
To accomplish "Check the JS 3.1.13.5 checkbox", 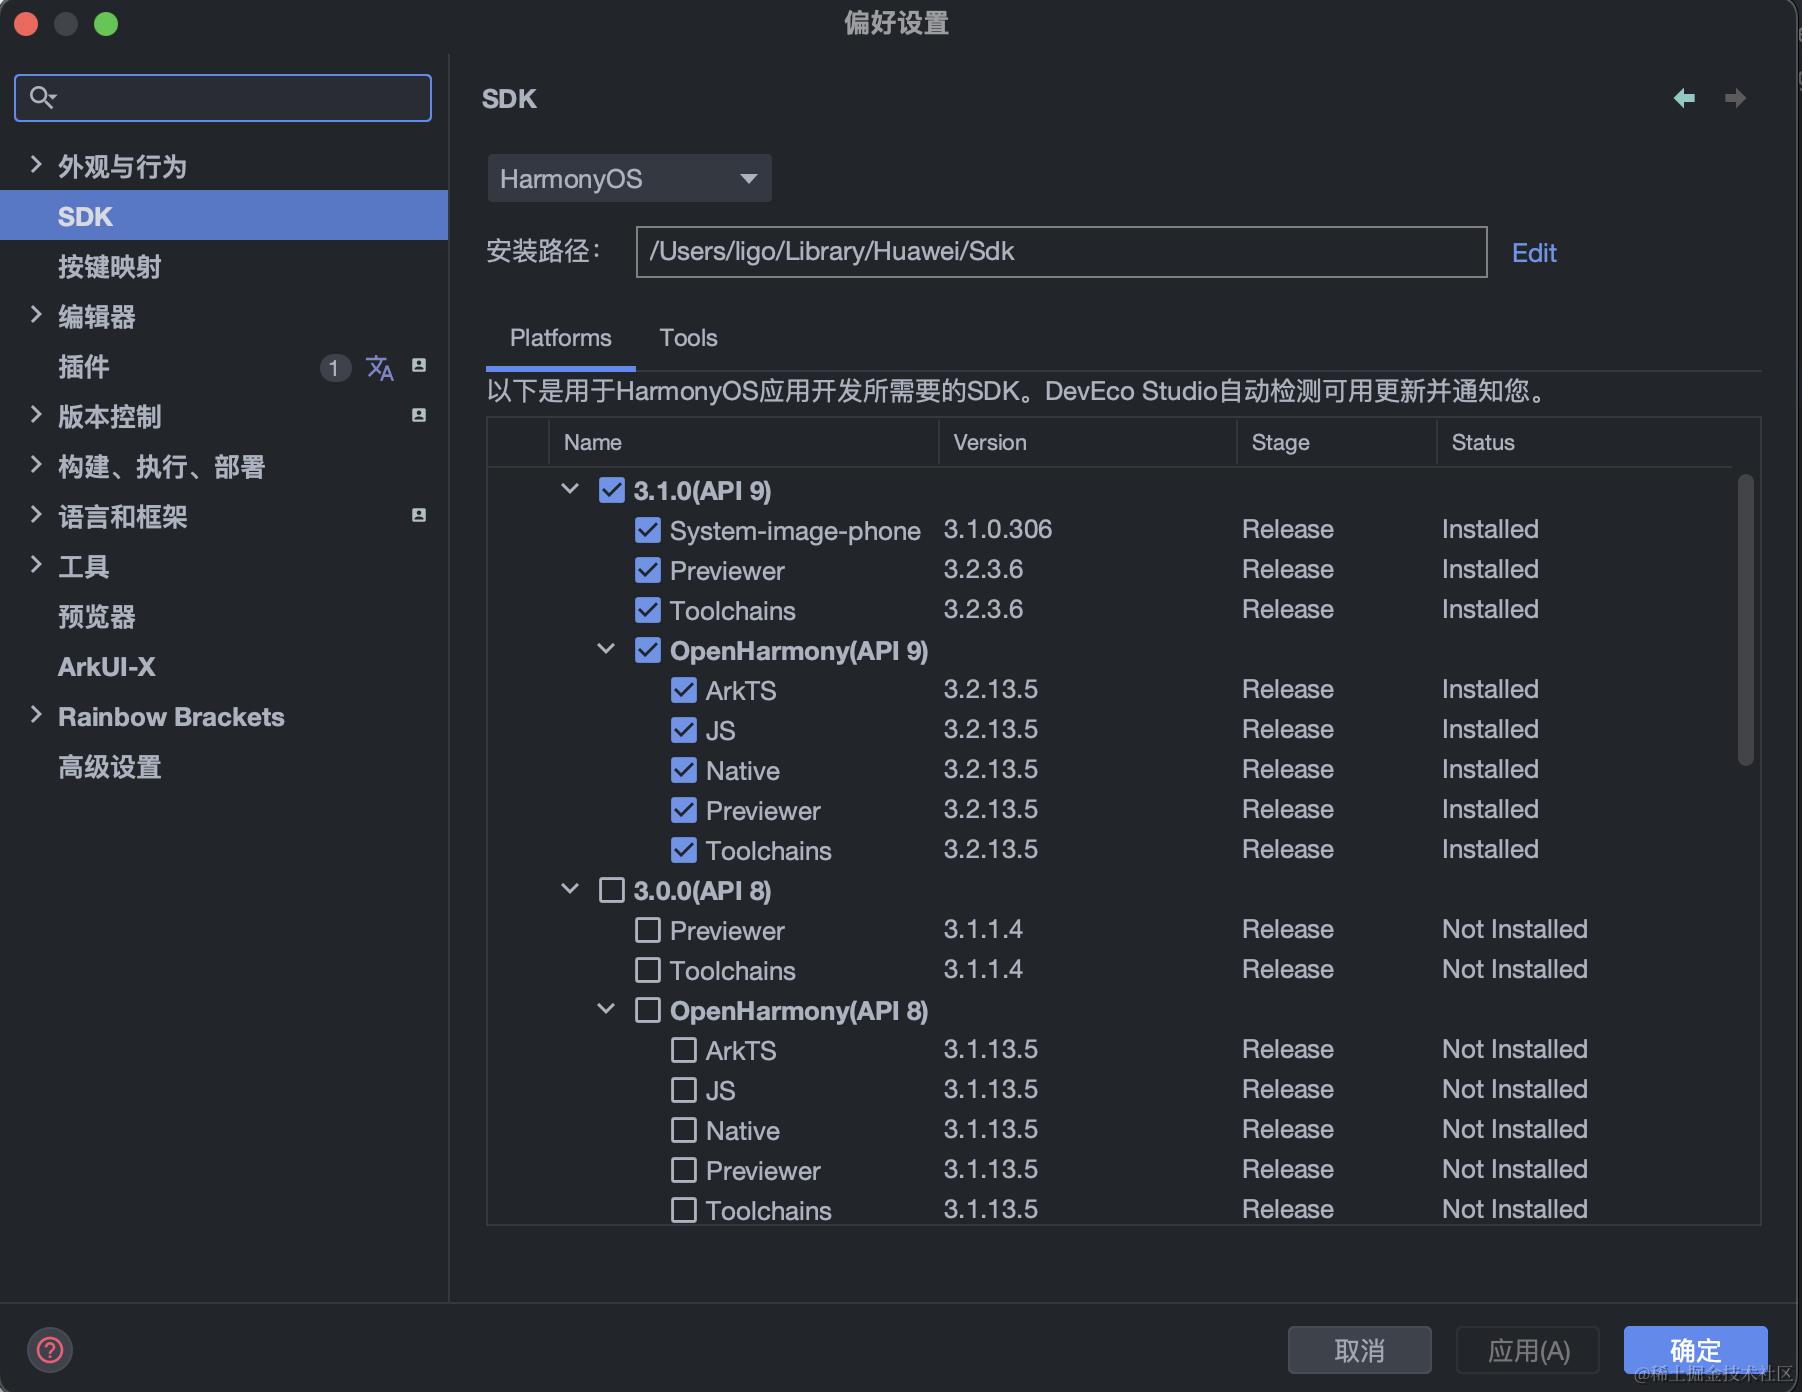I will [x=684, y=1090].
